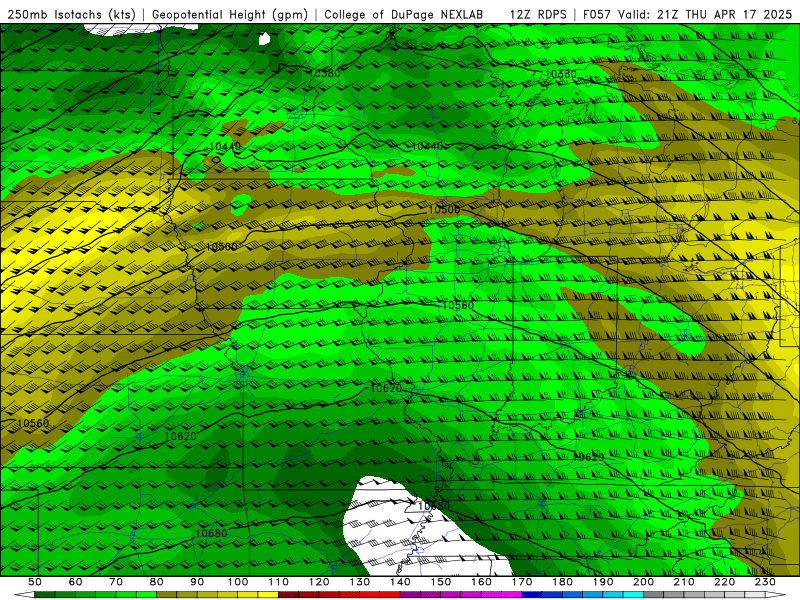Click the "College of DuPage NEXLAB" label

[403, 14]
